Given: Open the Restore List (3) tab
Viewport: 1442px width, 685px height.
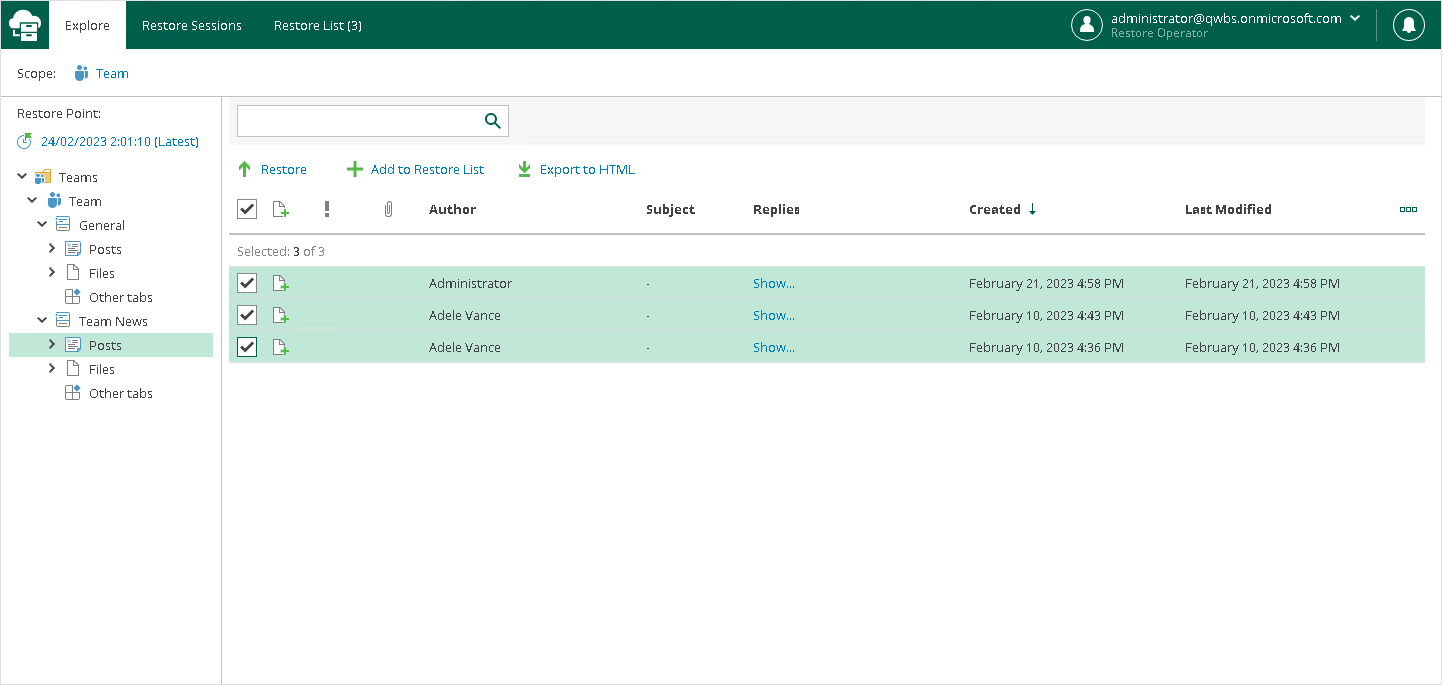Looking at the screenshot, I should (x=318, y=25).
